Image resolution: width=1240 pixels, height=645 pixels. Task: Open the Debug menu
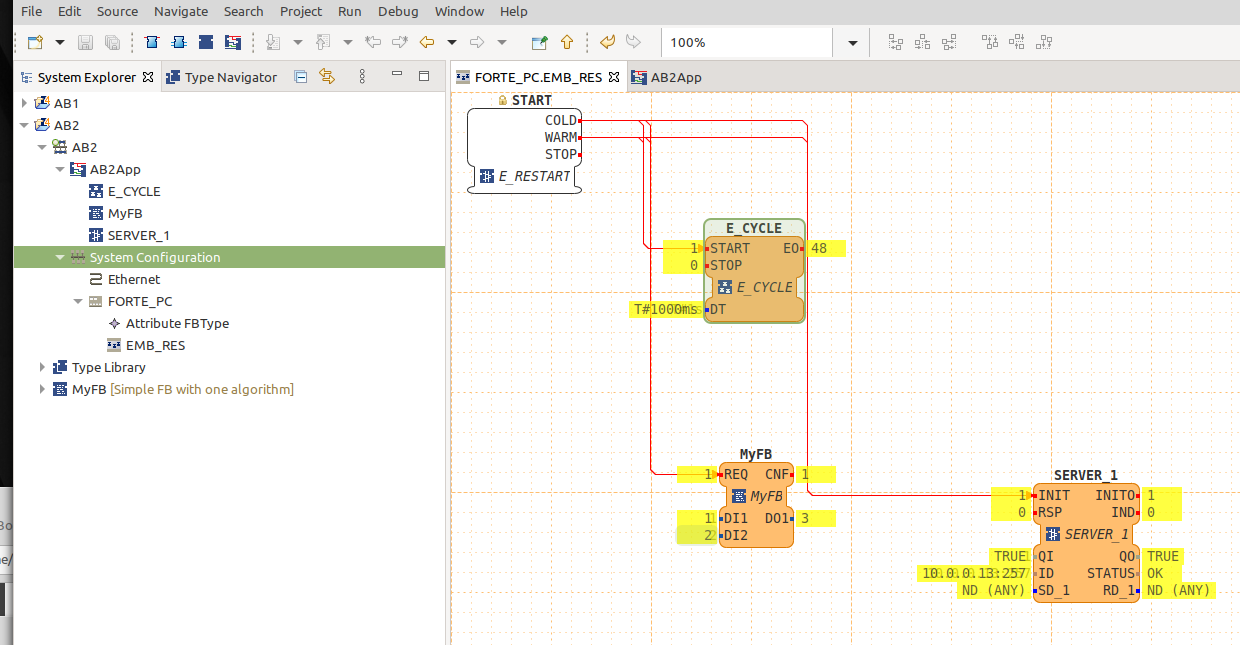[x=398, y=11]
